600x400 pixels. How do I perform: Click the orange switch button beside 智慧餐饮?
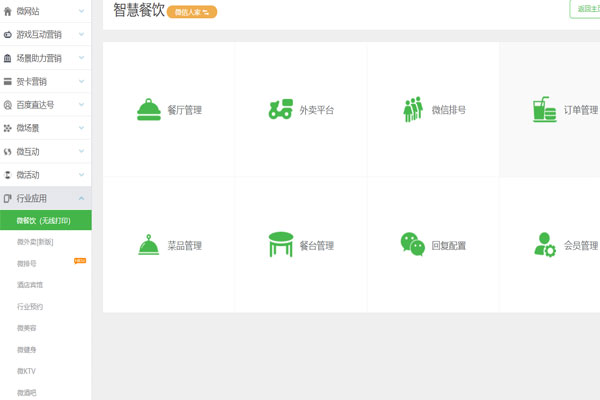192,12
